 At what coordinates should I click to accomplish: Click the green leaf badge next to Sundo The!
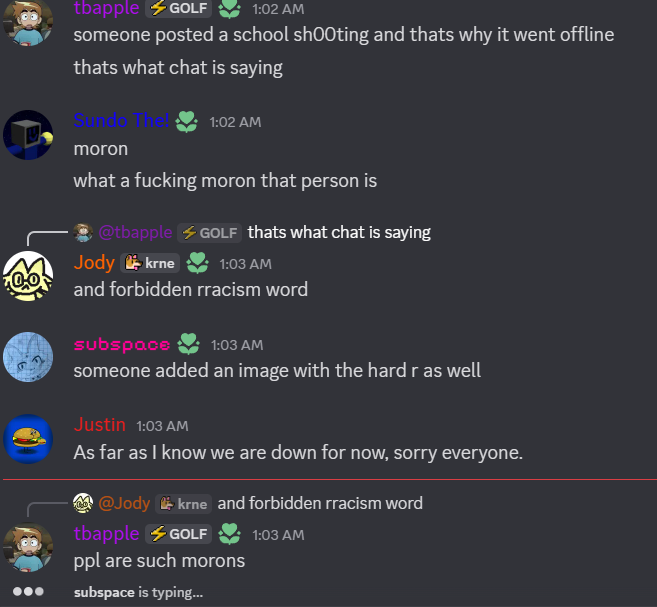[186, 121]
